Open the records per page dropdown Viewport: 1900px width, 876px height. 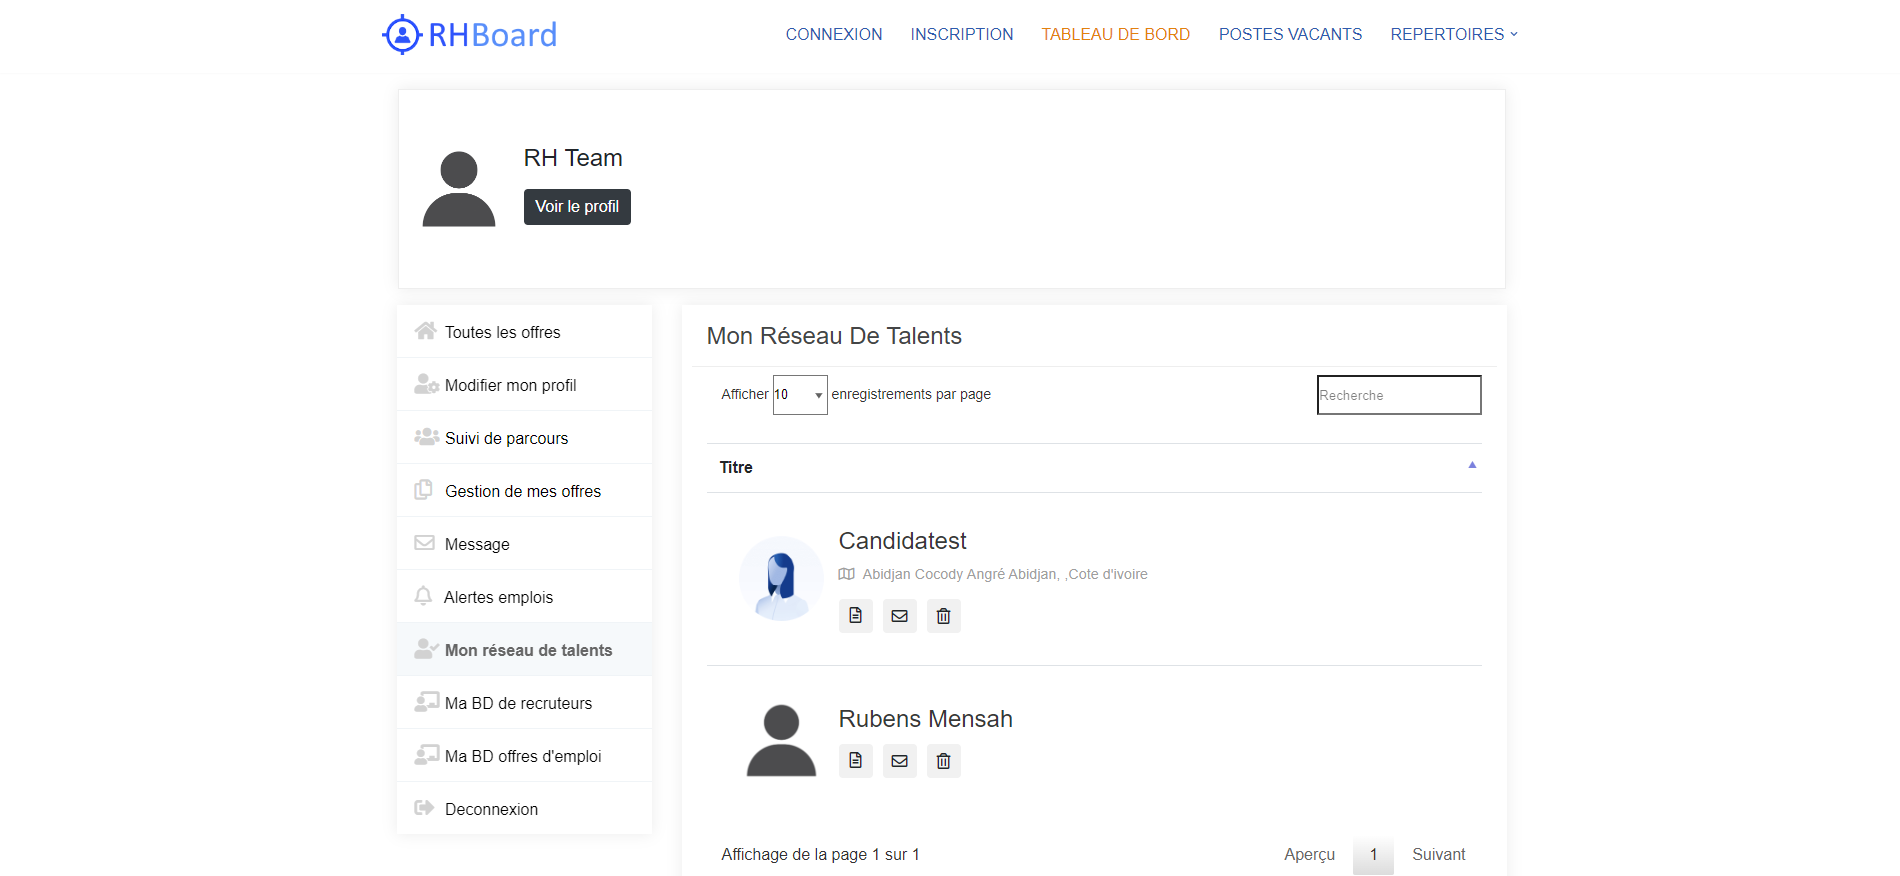point(799,395)
